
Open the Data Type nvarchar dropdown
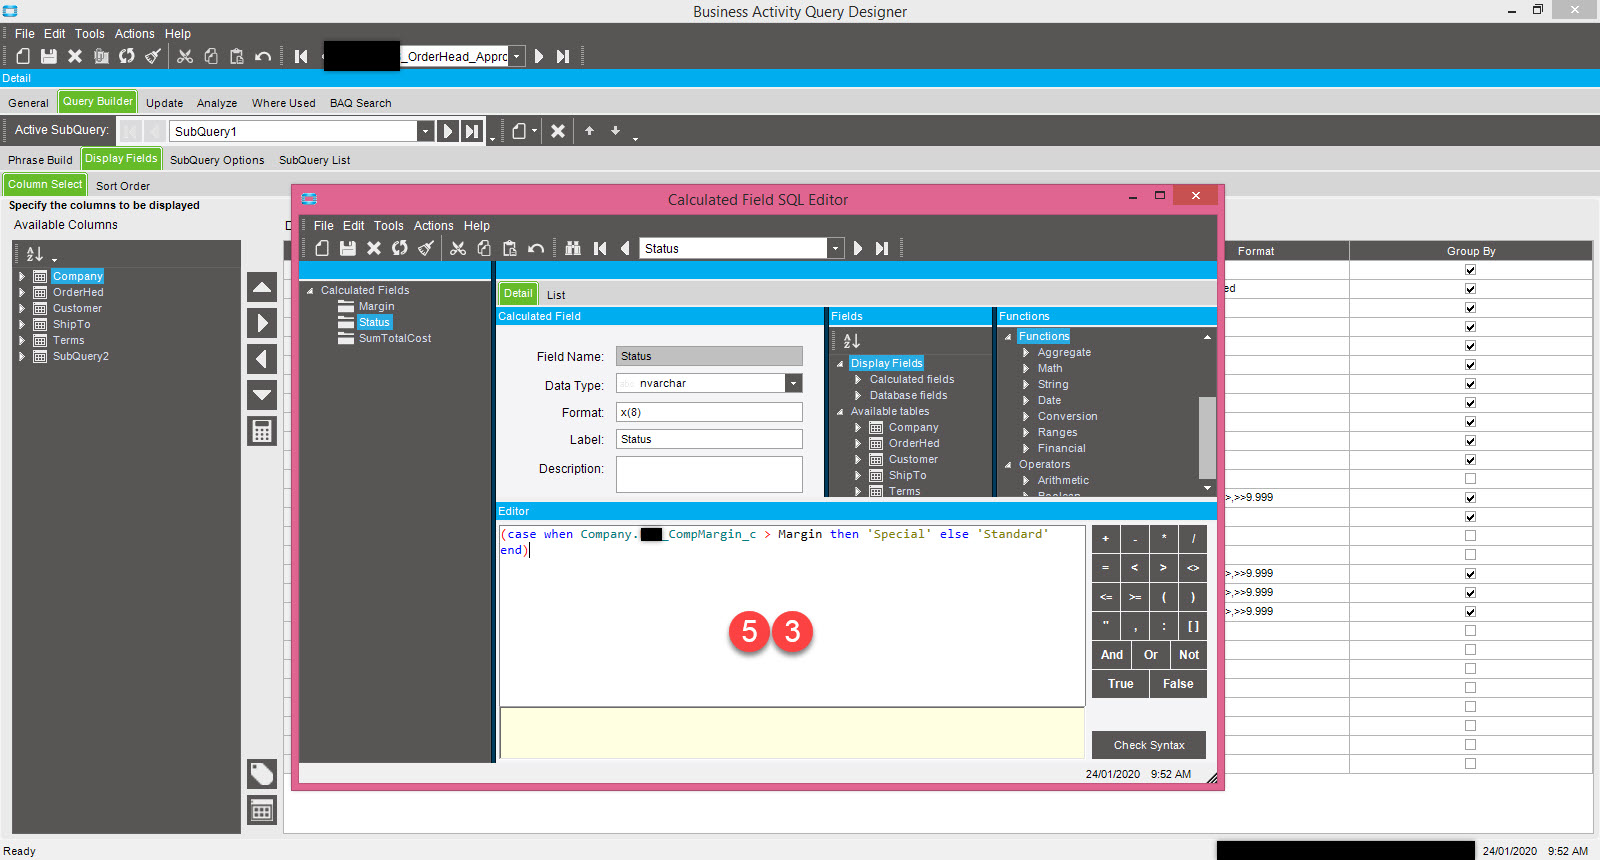pyautogui.click(x=793, y=384)
